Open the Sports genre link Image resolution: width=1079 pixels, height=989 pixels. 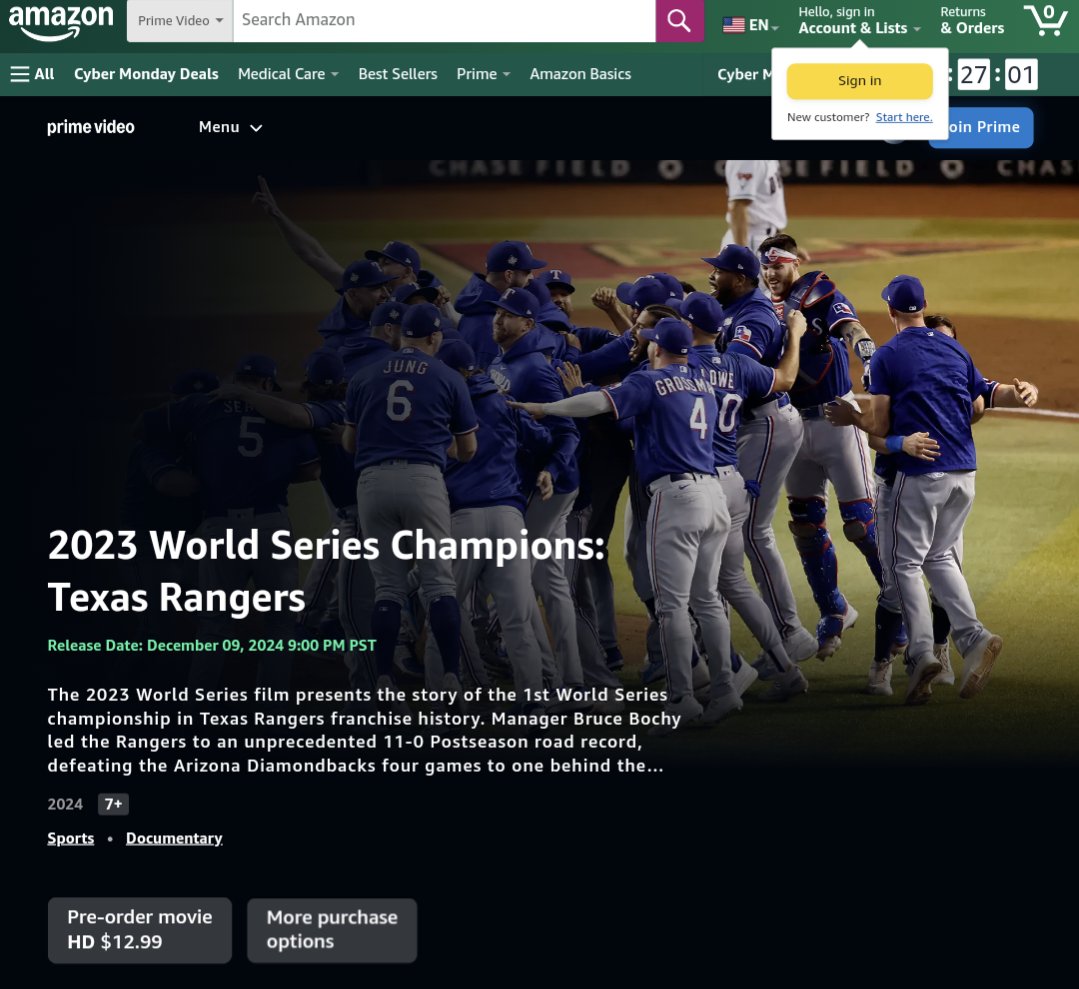[x=71, y=838]
